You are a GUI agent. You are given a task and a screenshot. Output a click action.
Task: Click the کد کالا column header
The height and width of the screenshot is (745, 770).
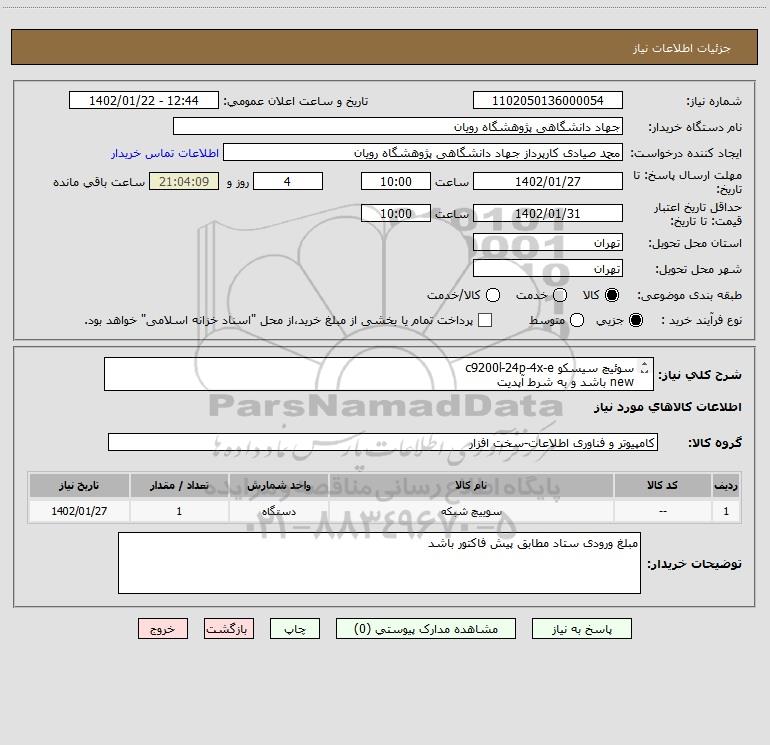click(662, 485)
